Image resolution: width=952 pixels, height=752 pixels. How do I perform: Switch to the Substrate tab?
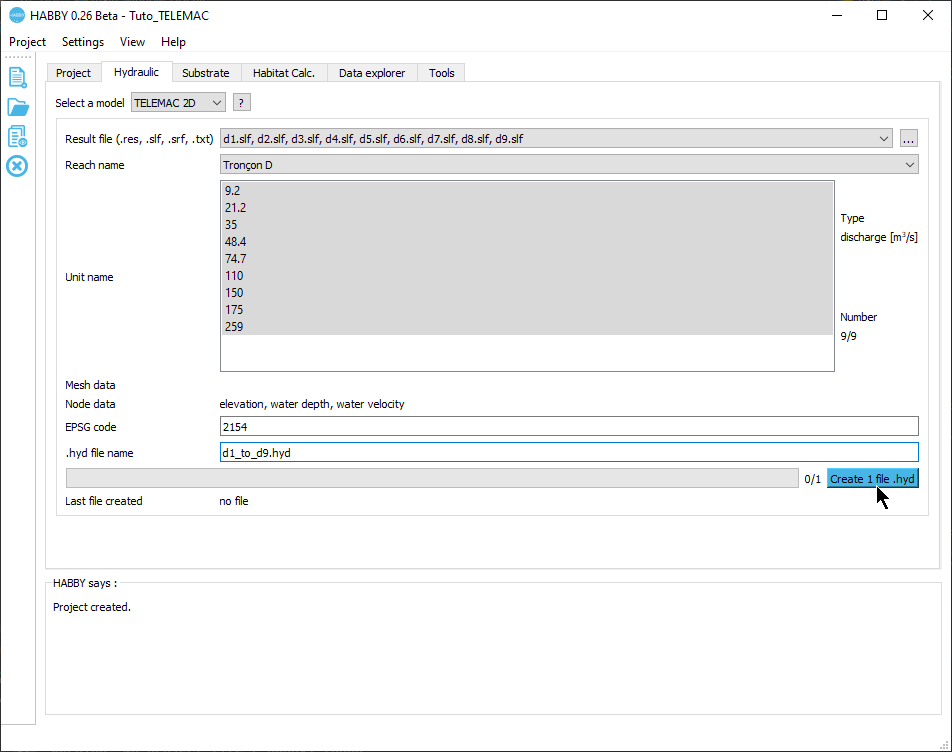coord(205,73)
